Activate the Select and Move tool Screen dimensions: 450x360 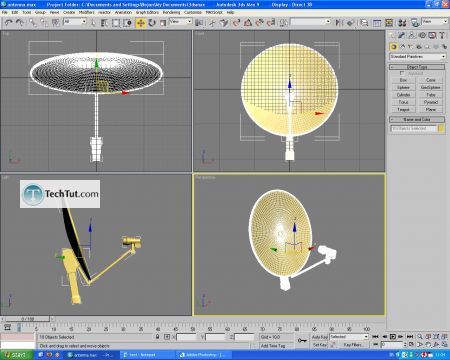(x=141, y=23)
